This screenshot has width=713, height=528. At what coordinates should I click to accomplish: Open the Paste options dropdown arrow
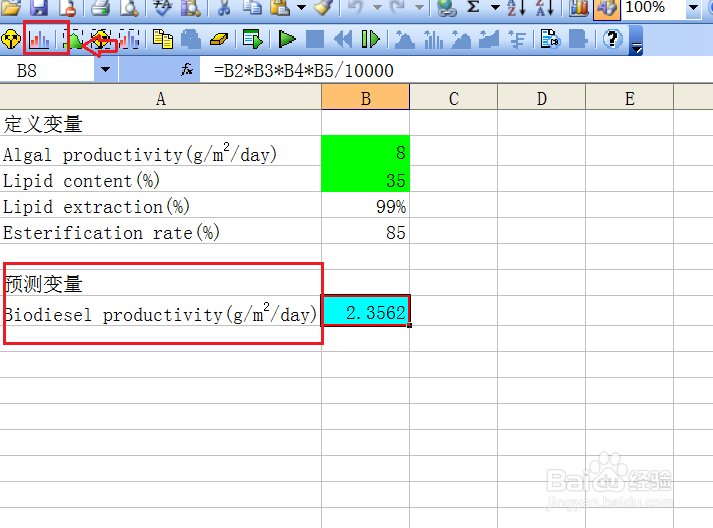tap(301, 7)
